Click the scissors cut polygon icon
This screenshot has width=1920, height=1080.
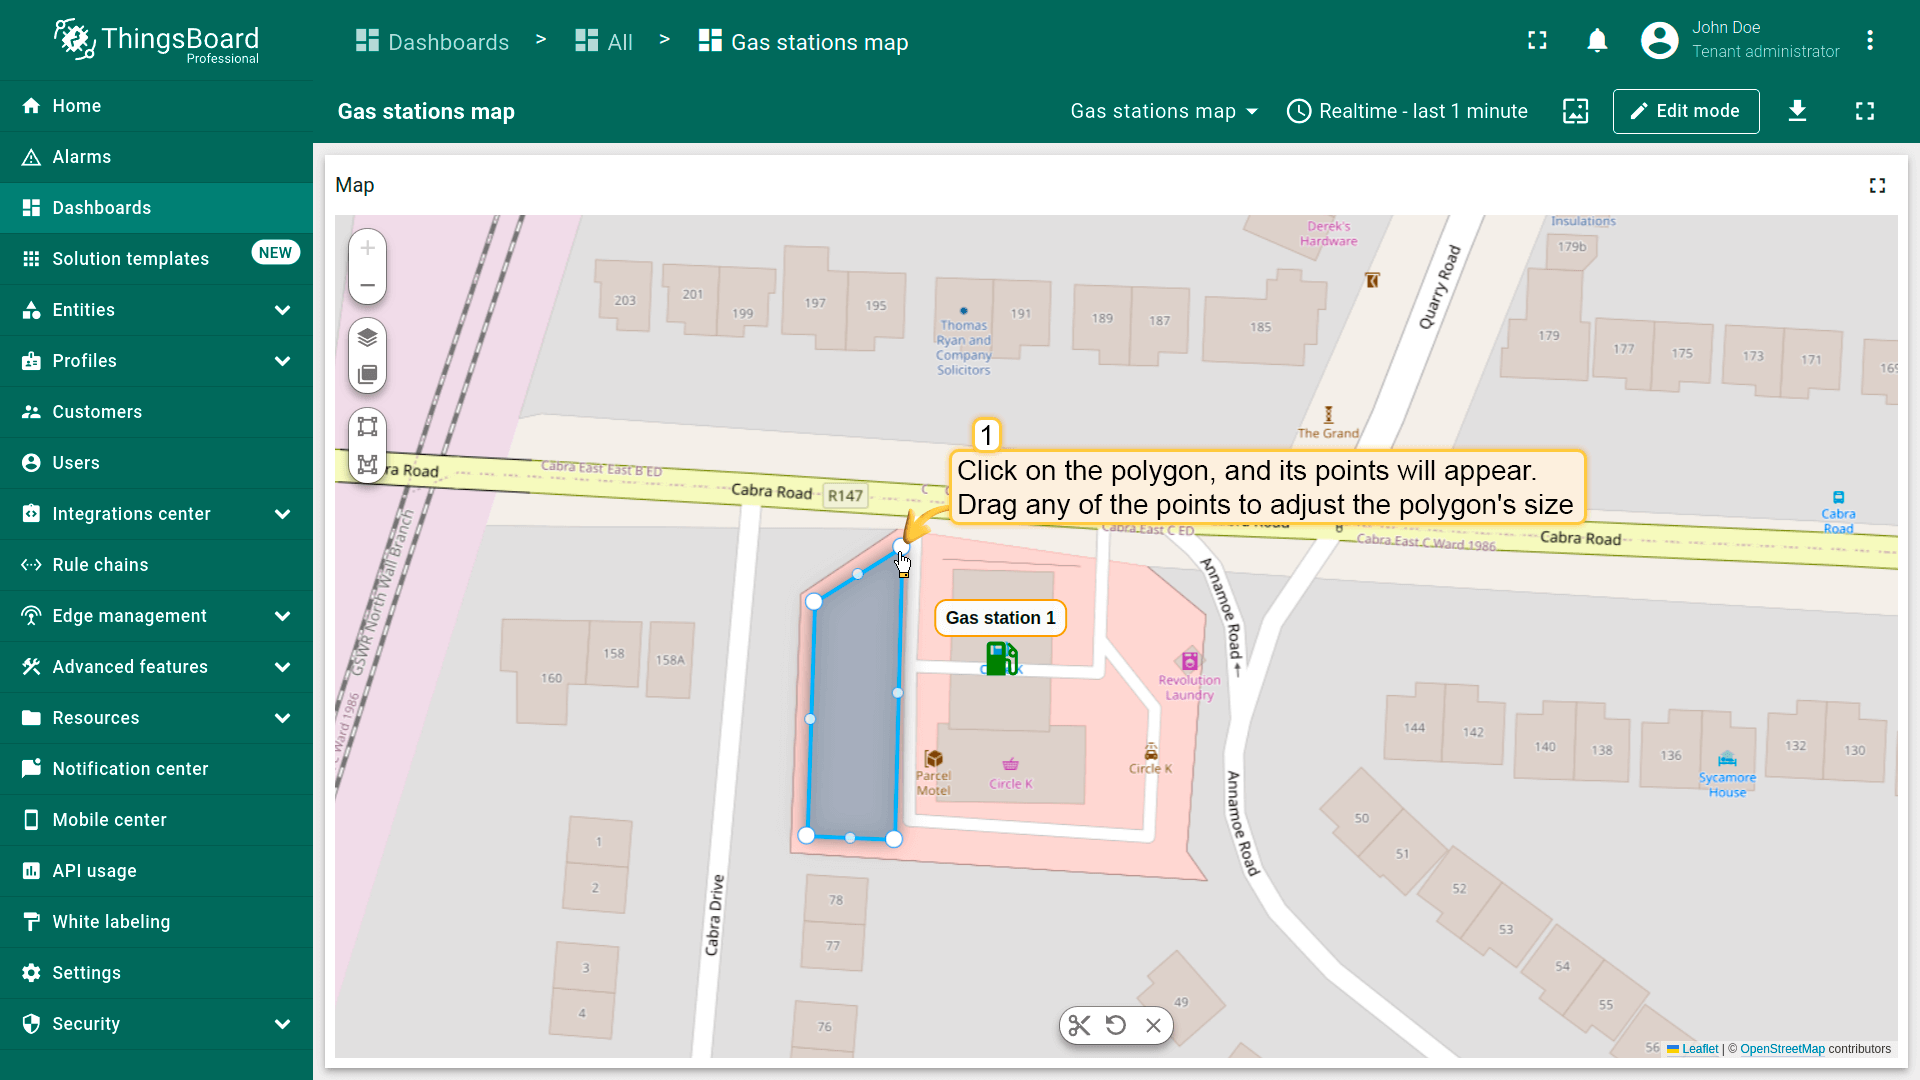pyautogui.click(x=1079, y=1025)
